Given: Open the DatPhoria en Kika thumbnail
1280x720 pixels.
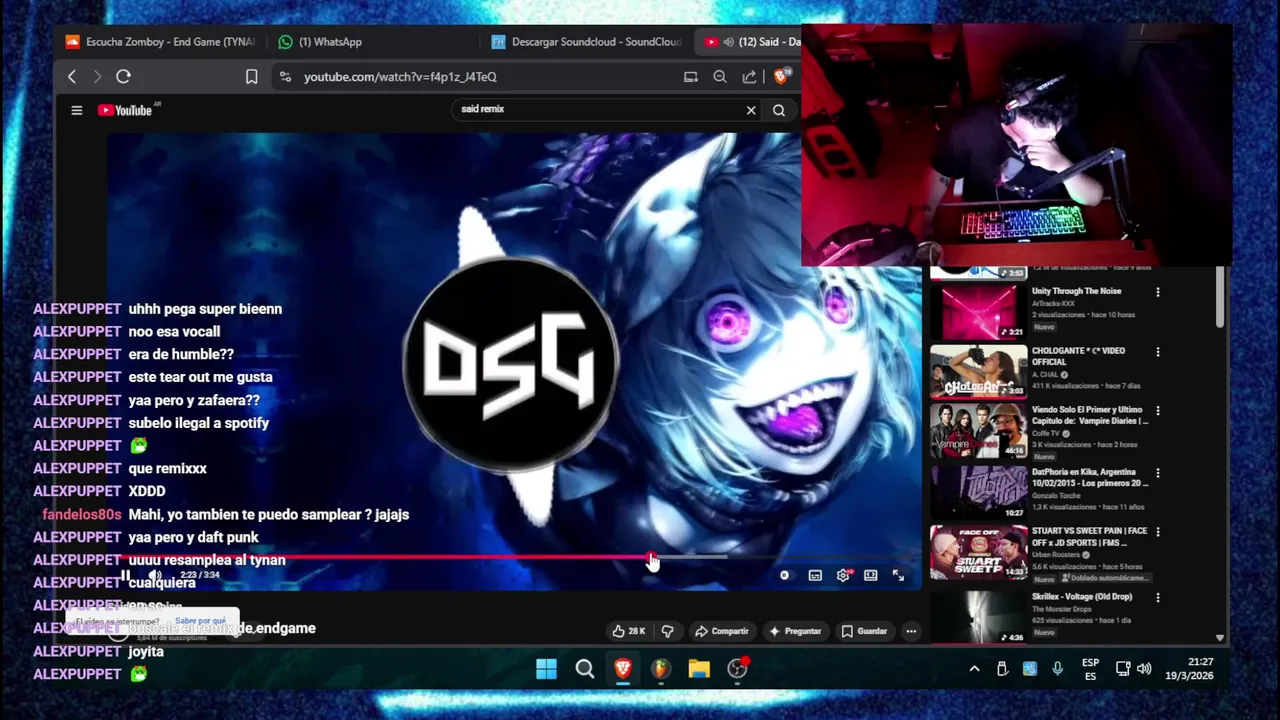Looking at the screenshot, I should tap(978, 492).
